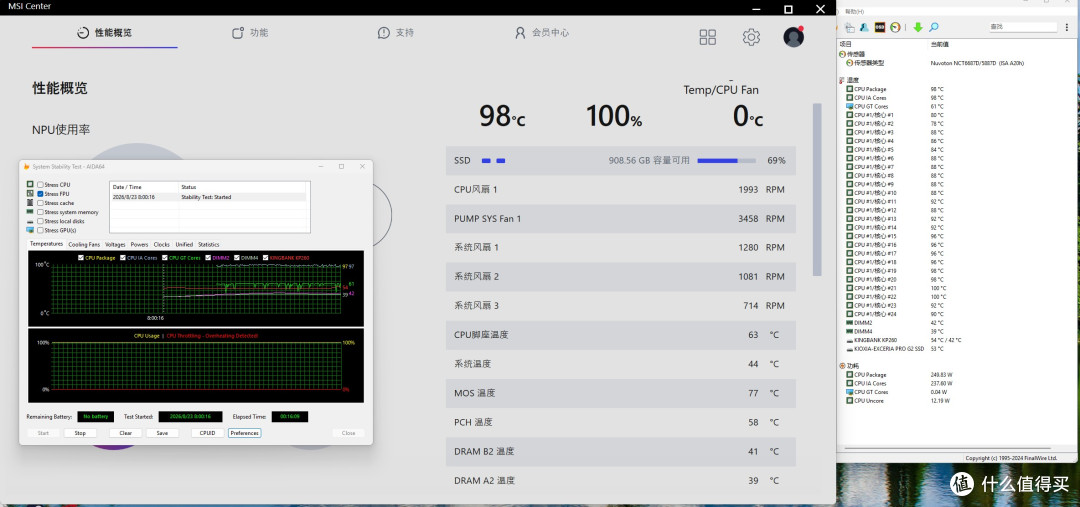Switch to the Voltages tab
1080x507 pixels.
pyautogui.click(x=115, y=245)
